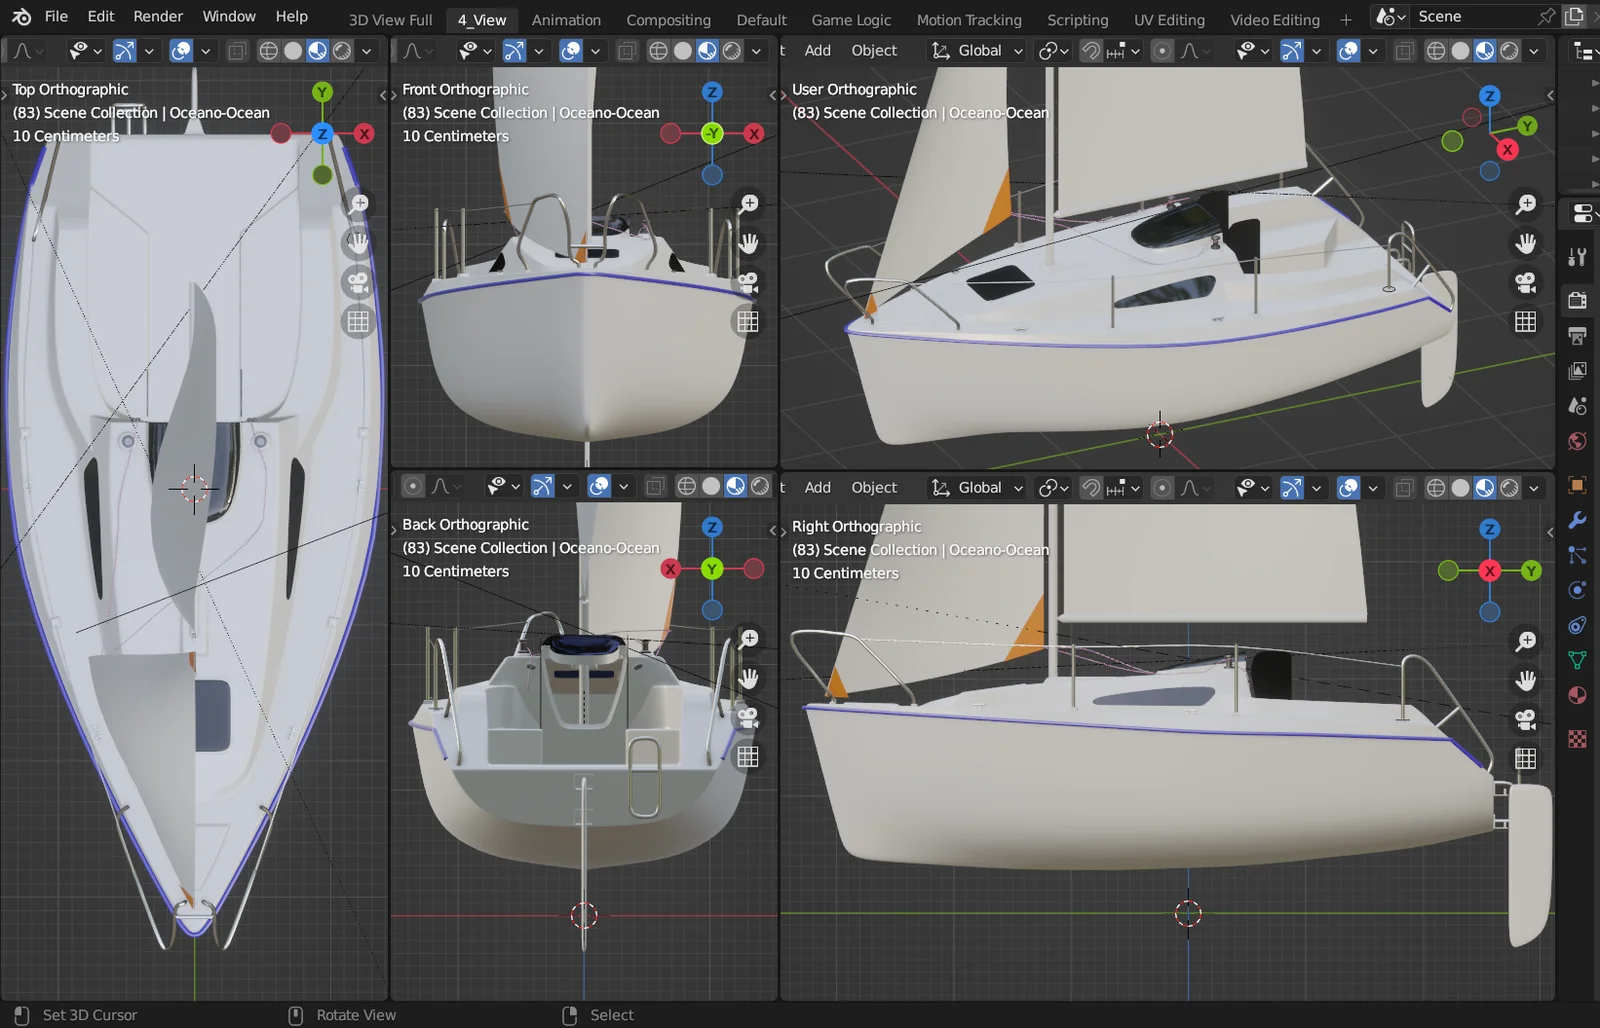Click the red X axis on the navigation gizmo
Screen dimensions: 1600x1028
pos(1508,150)
